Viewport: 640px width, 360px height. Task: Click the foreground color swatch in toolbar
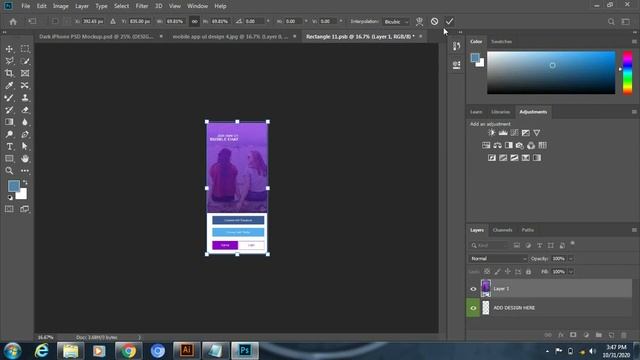click(13, 186)
